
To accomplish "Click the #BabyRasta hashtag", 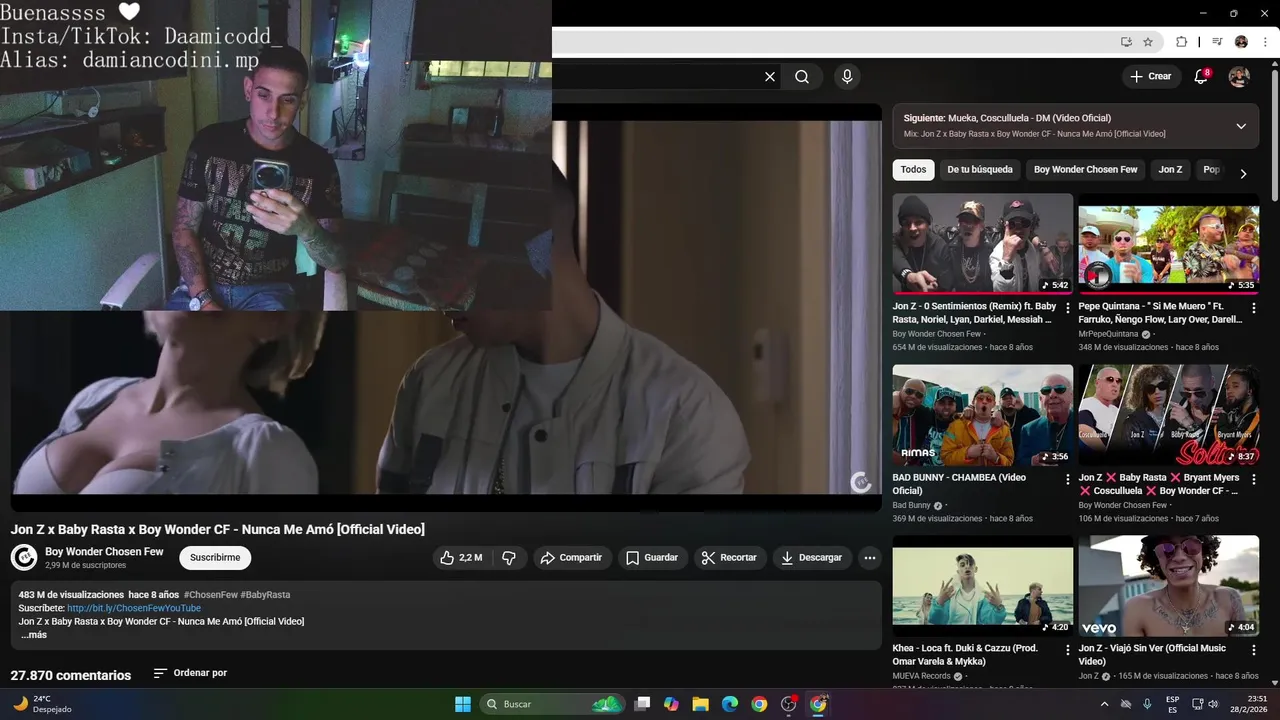I will pyautogui.click(x=265, y=595).
